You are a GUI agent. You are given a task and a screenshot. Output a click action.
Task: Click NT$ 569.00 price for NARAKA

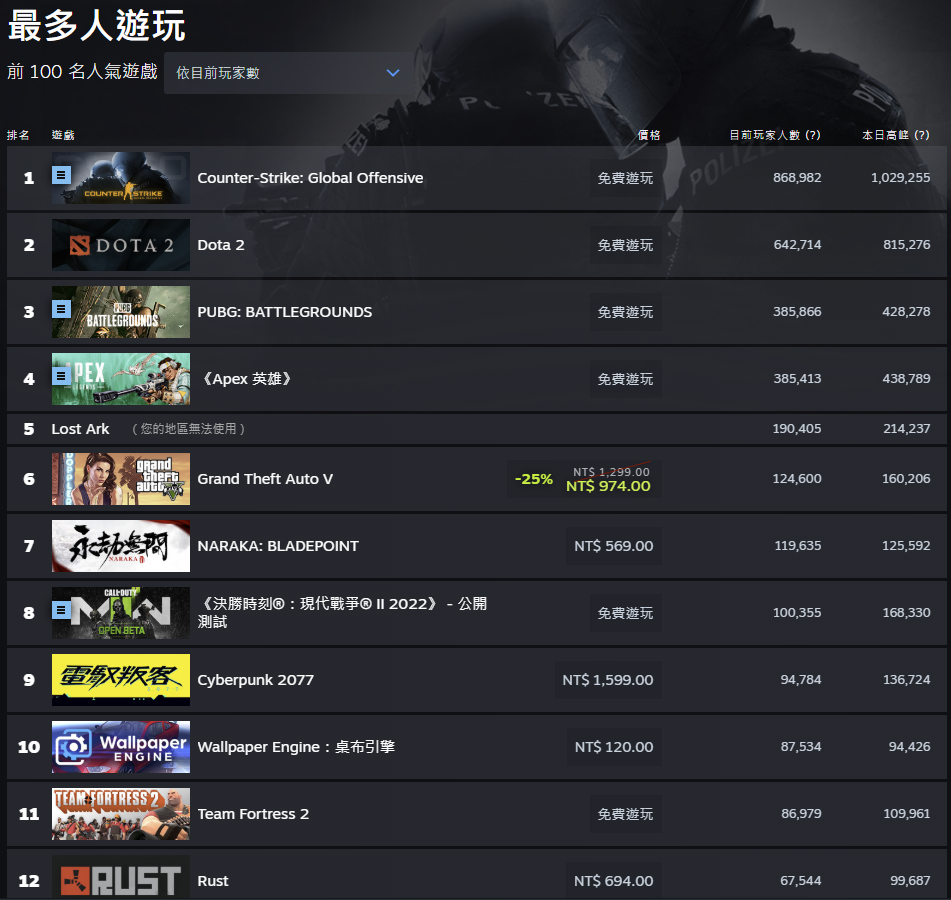(x=614, y=546)
